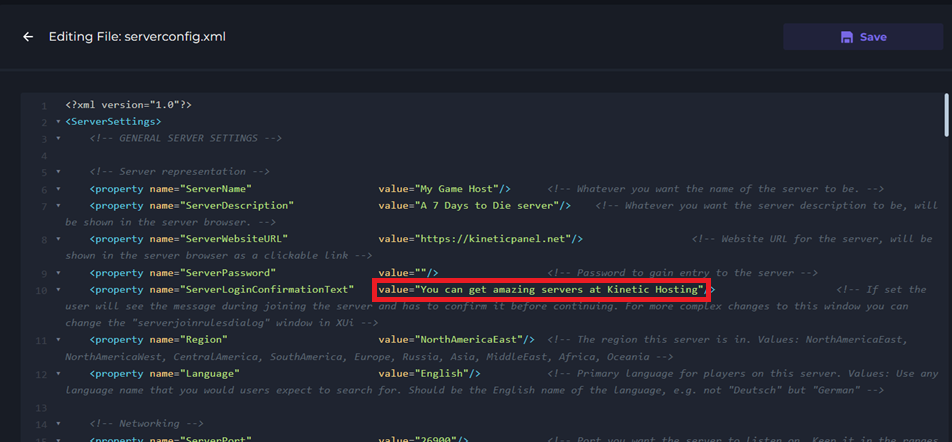Toggle fold arrow on line 5 Server representation

tap(58, 172)
